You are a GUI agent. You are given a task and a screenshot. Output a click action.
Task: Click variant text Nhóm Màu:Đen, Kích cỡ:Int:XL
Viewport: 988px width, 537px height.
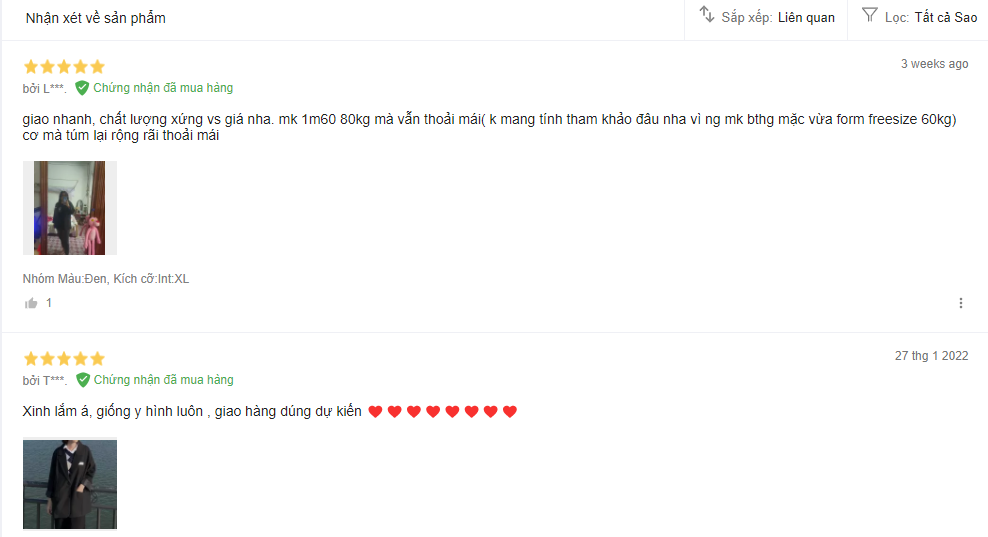[x=106, y=279]
